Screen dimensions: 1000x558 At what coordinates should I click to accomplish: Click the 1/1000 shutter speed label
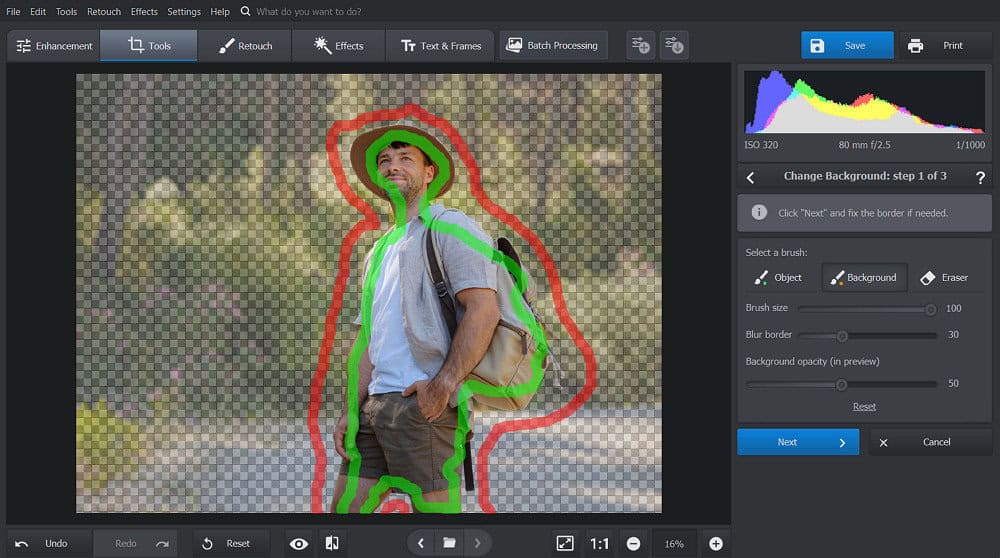tap(970, 145)
